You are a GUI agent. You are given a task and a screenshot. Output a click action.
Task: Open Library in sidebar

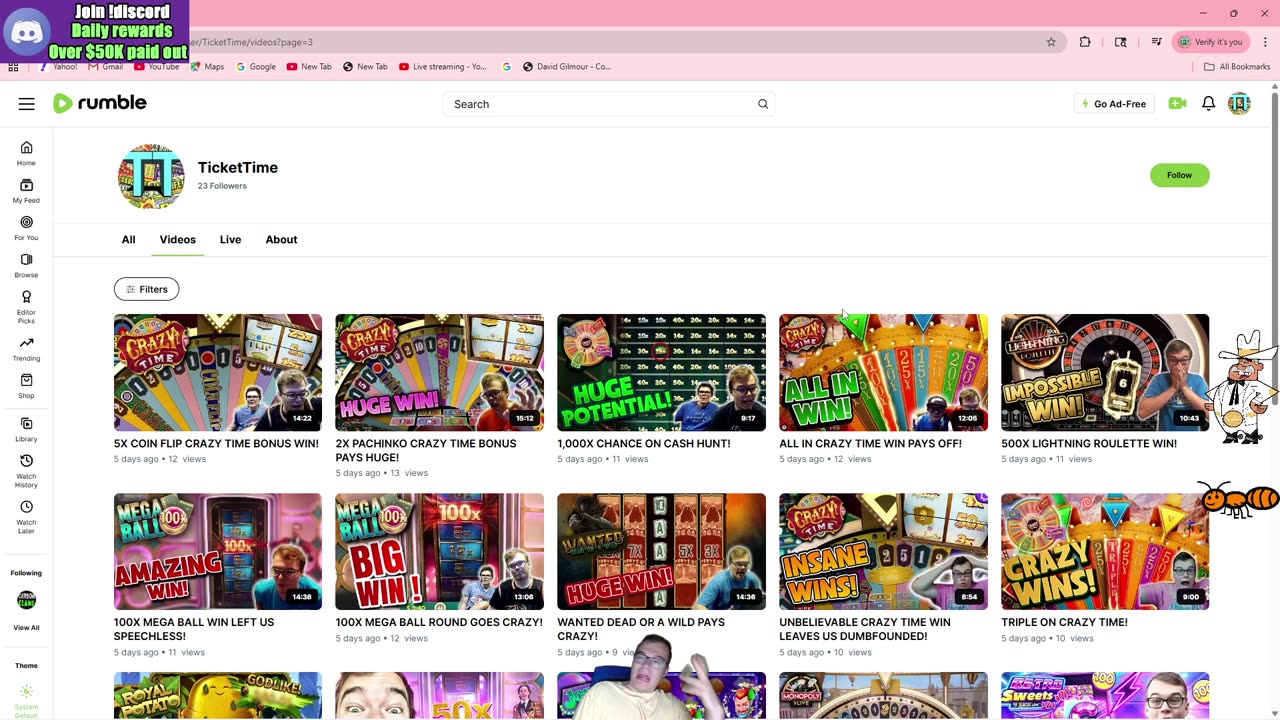[26, 429]
